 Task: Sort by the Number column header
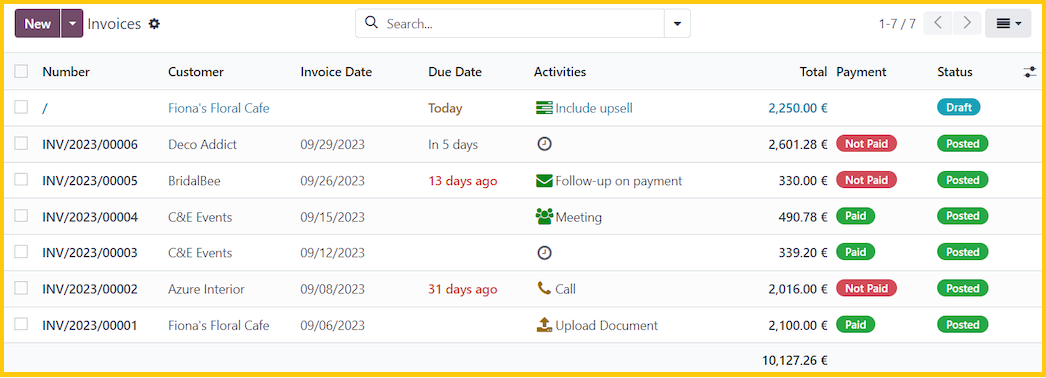66,72
